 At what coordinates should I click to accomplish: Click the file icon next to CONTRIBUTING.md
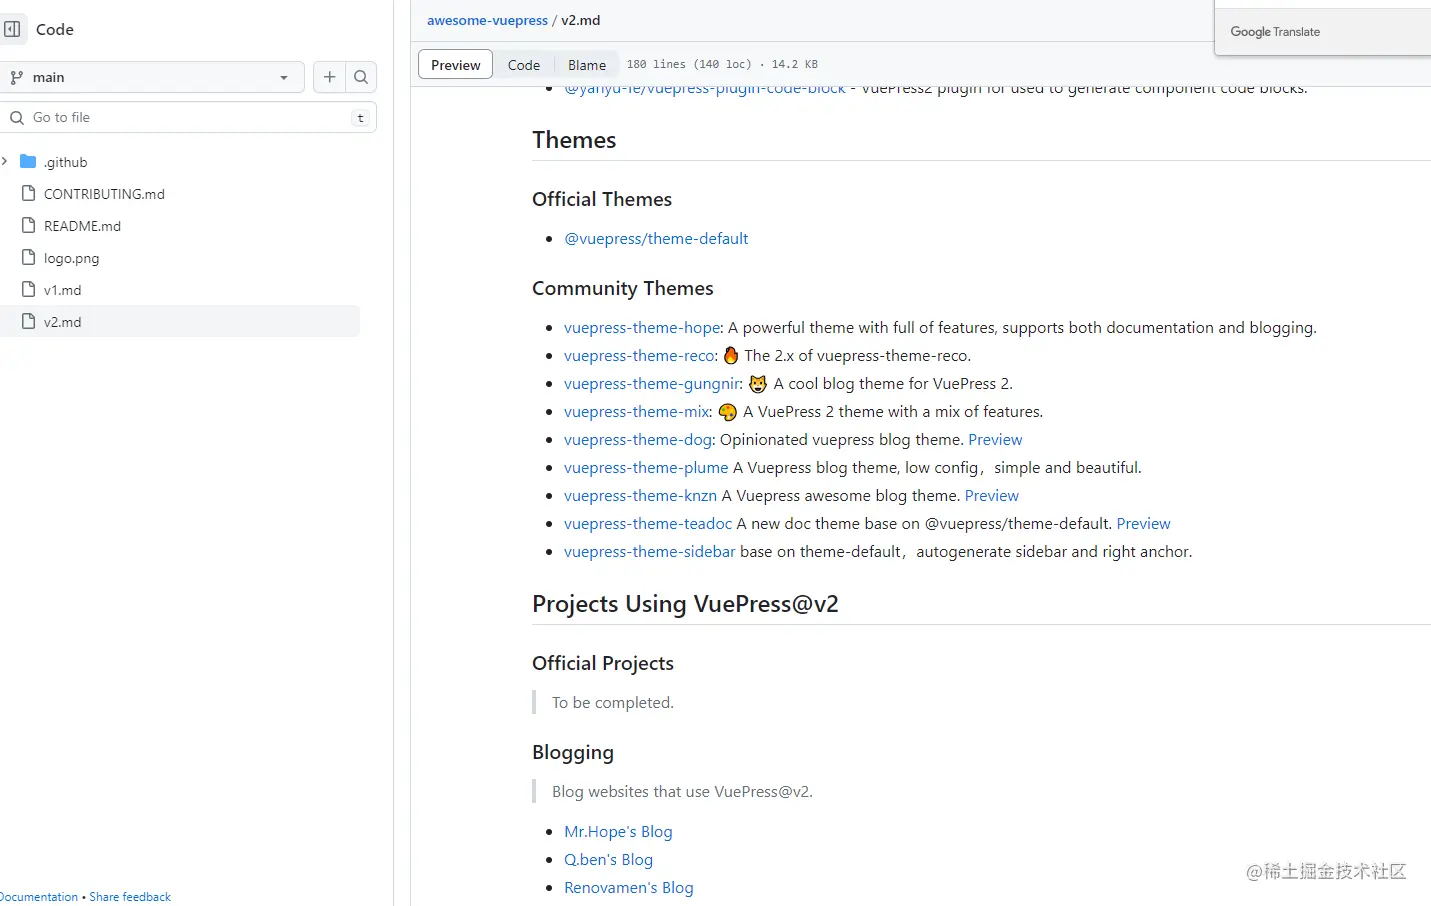pyautogui.click(x=29, y=194)
